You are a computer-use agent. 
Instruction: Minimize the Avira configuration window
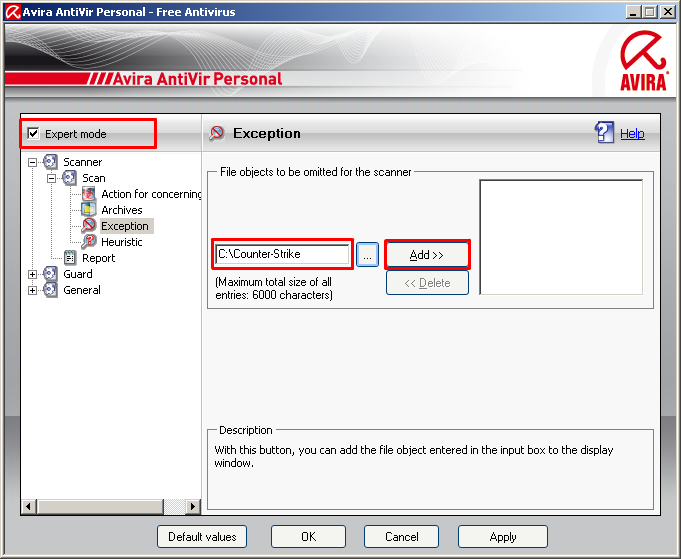point(633,12)
